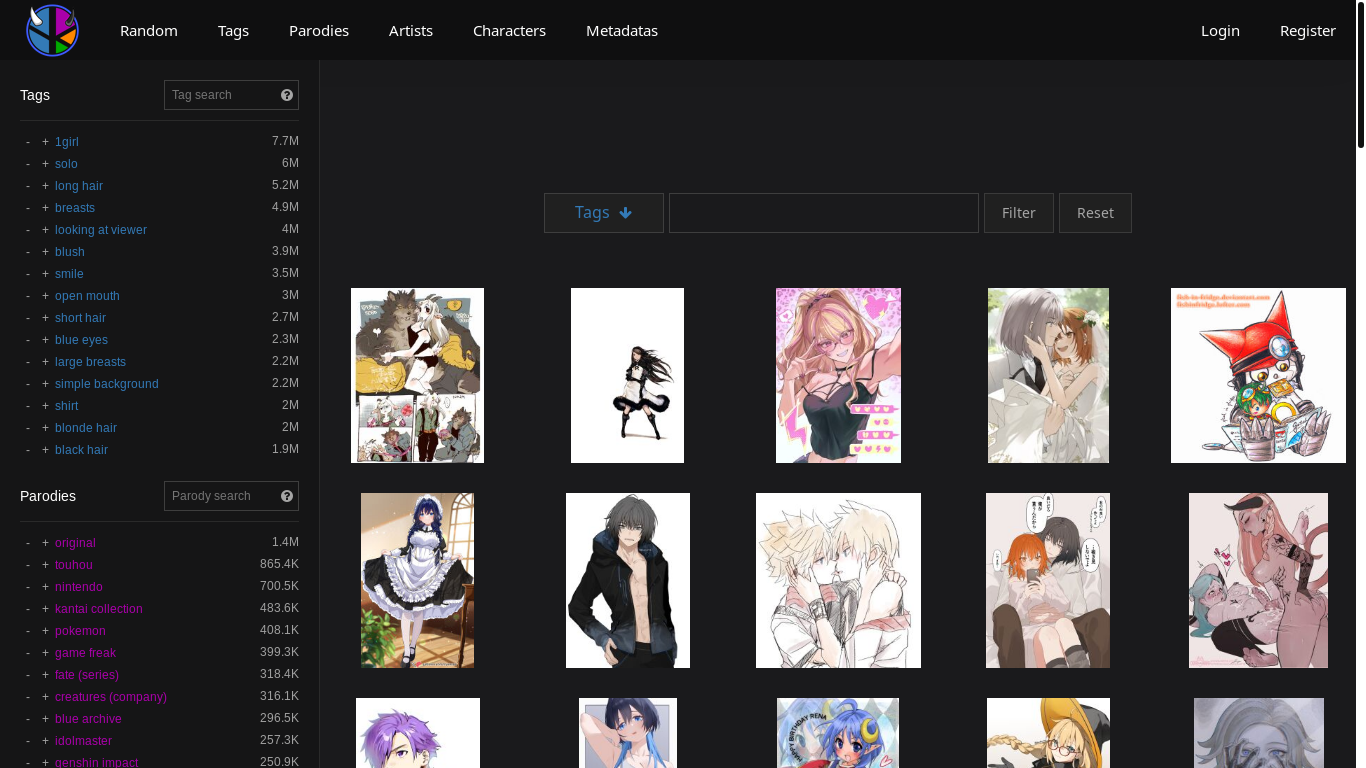Viewport: 1366px width, 768px height.
Task: Click the 1.4M count beside original
Action: (285, 542)
